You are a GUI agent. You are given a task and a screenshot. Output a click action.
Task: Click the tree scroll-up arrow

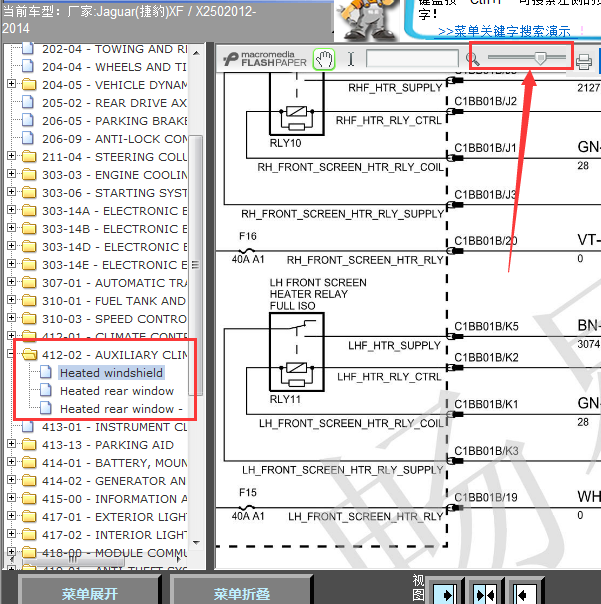pos(196,53)
